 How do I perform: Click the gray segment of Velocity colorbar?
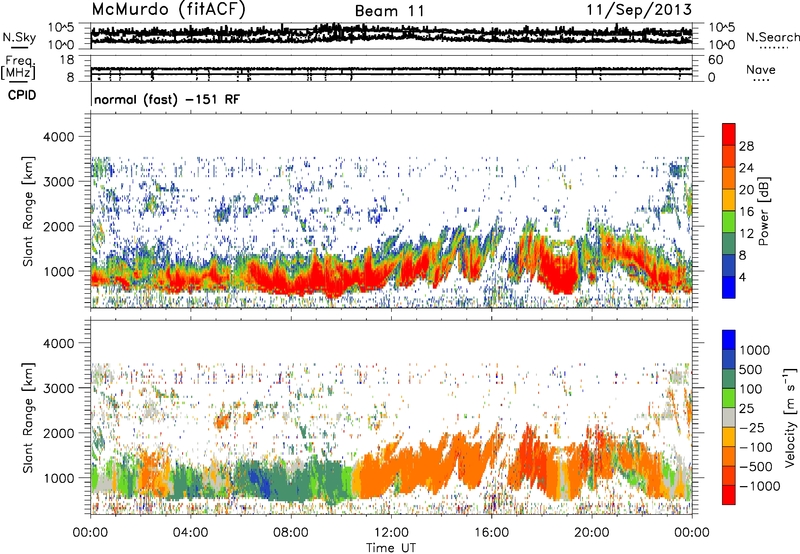click(x=729, y=418)
